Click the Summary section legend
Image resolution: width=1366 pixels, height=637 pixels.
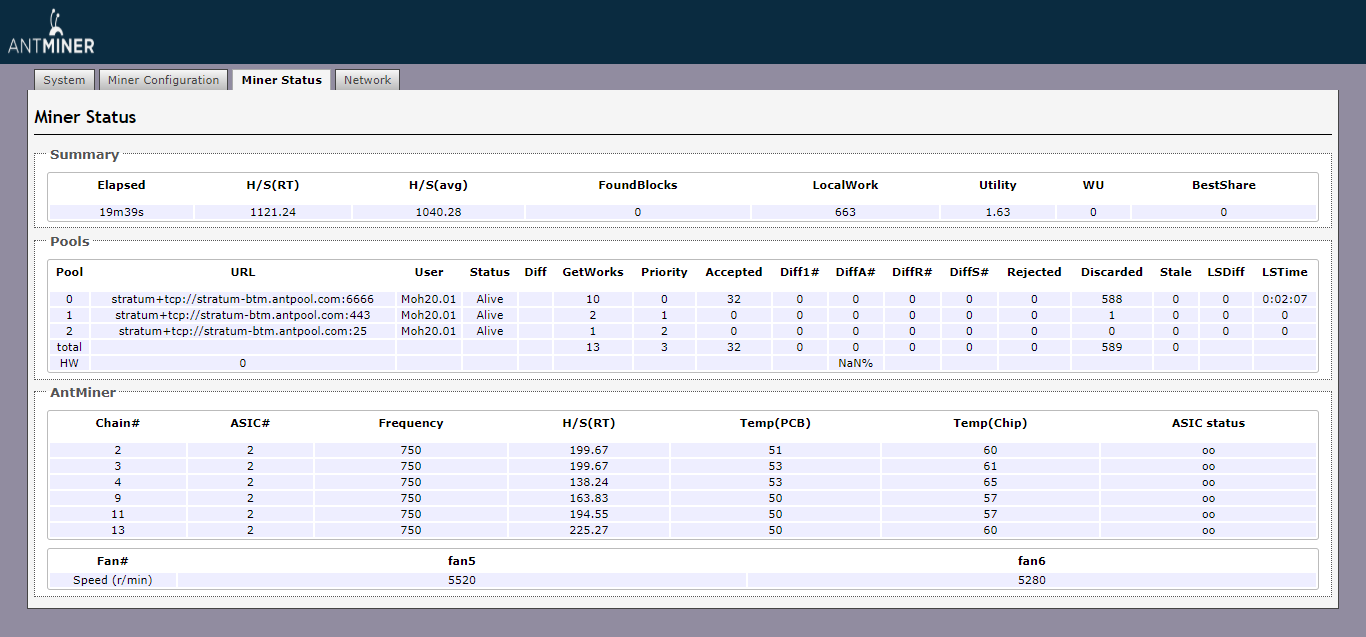[85, 155]
